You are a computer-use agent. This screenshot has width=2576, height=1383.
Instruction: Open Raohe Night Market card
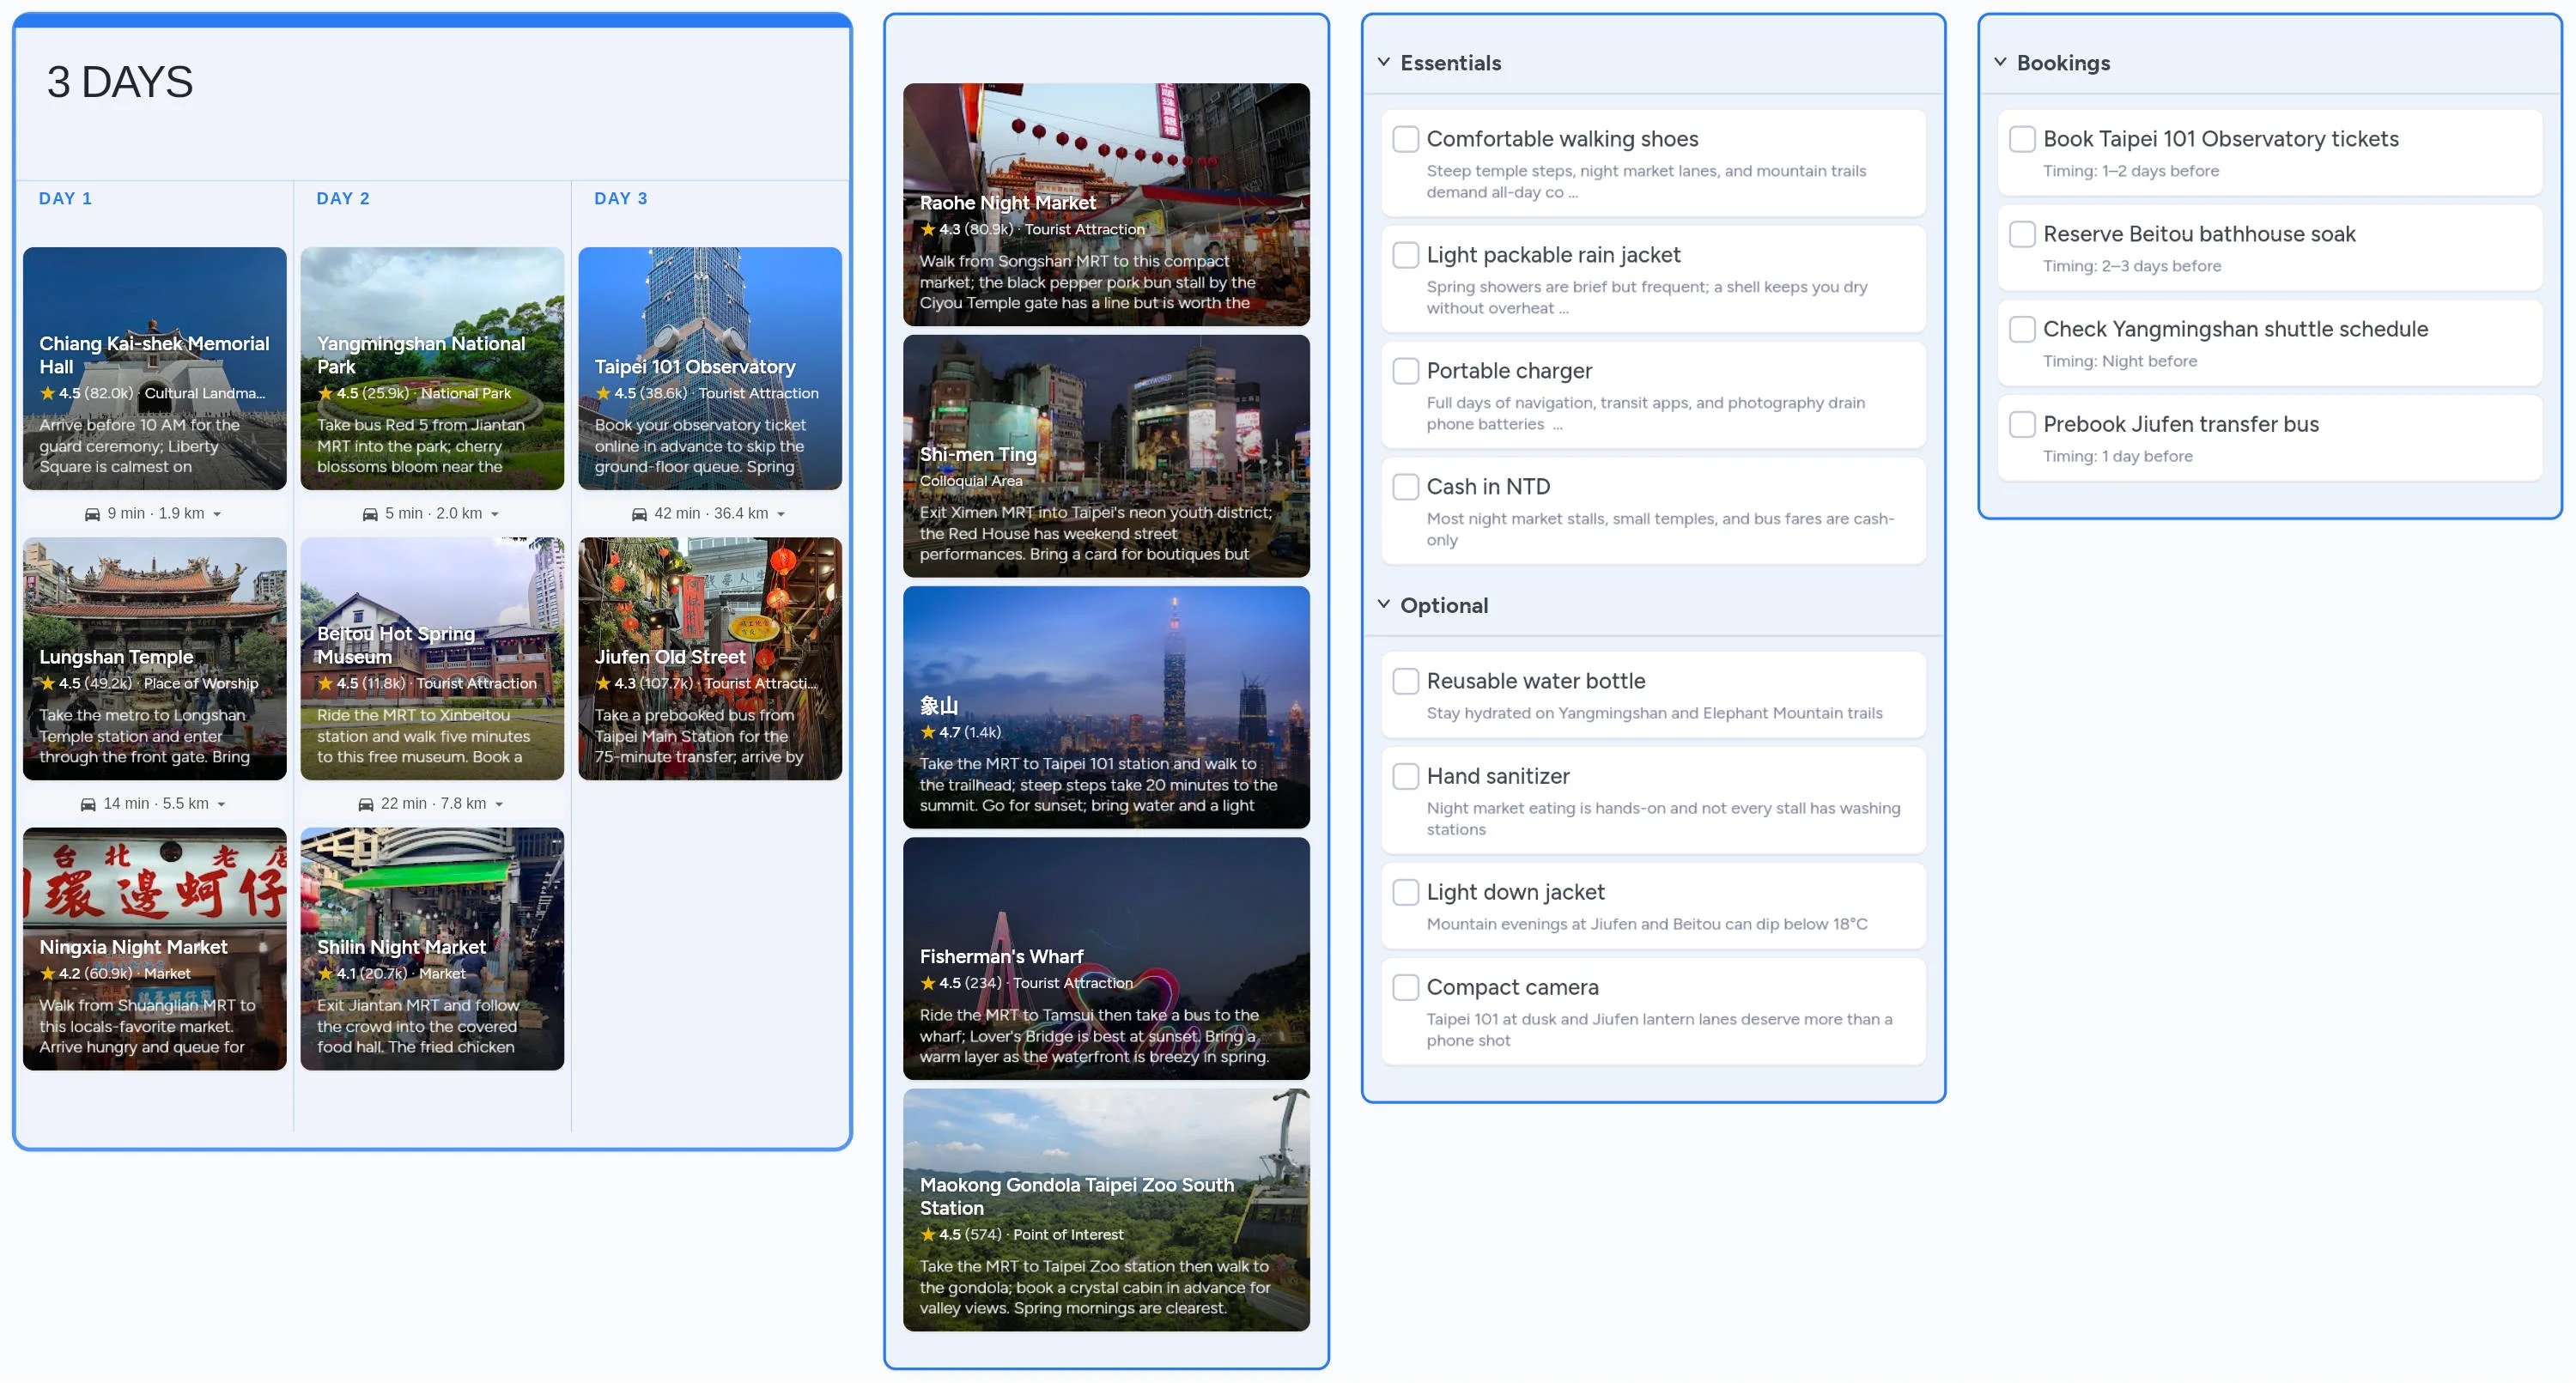pos(1106,204)
